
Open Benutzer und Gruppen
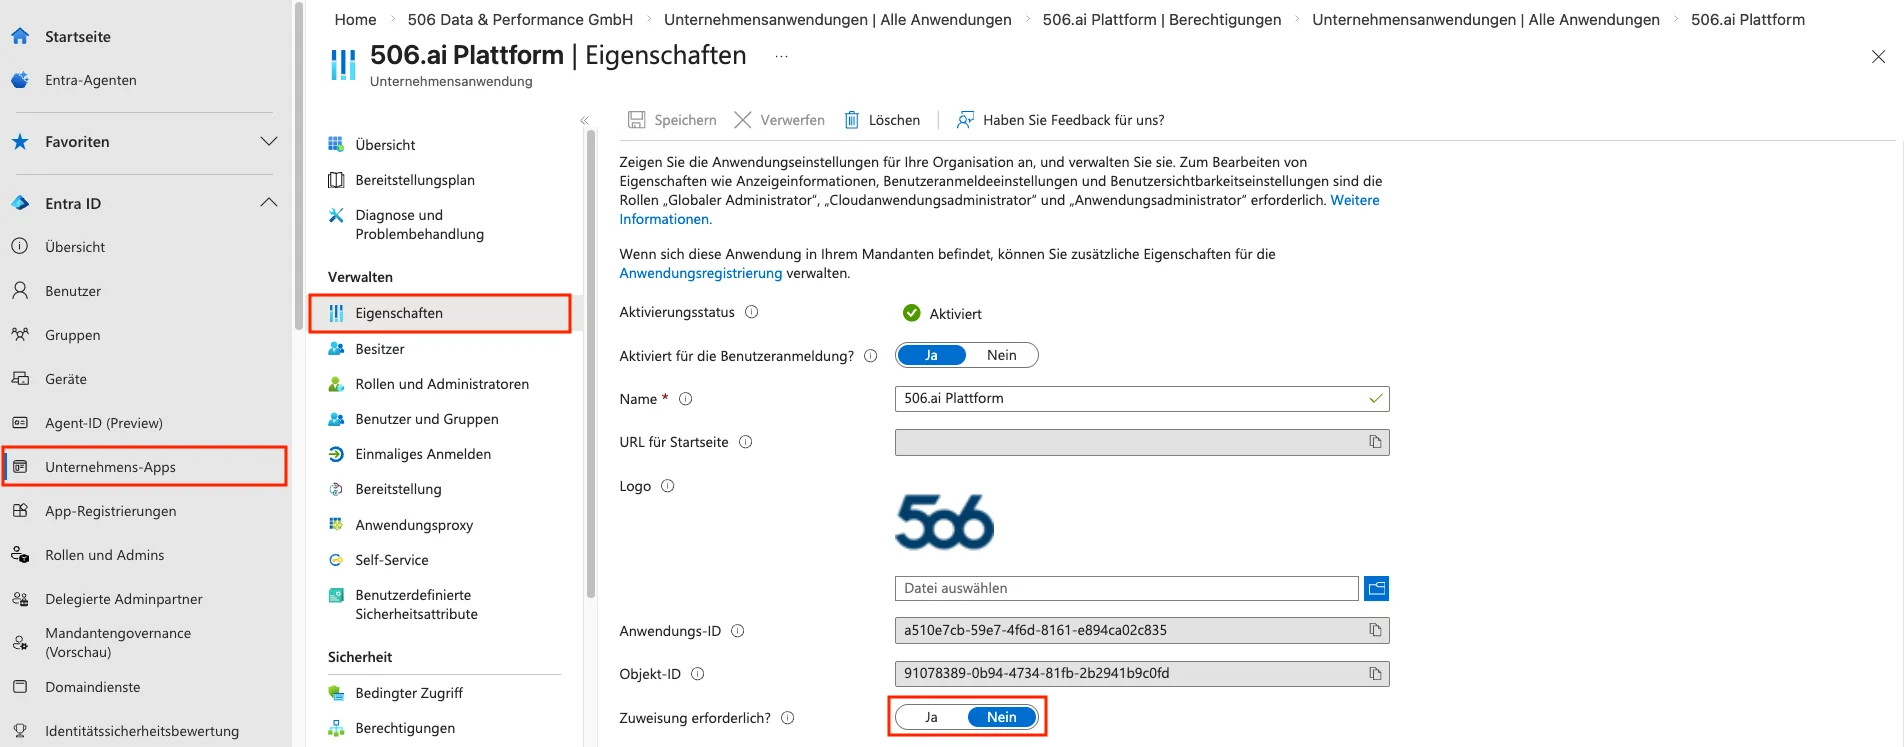(427, 419)
